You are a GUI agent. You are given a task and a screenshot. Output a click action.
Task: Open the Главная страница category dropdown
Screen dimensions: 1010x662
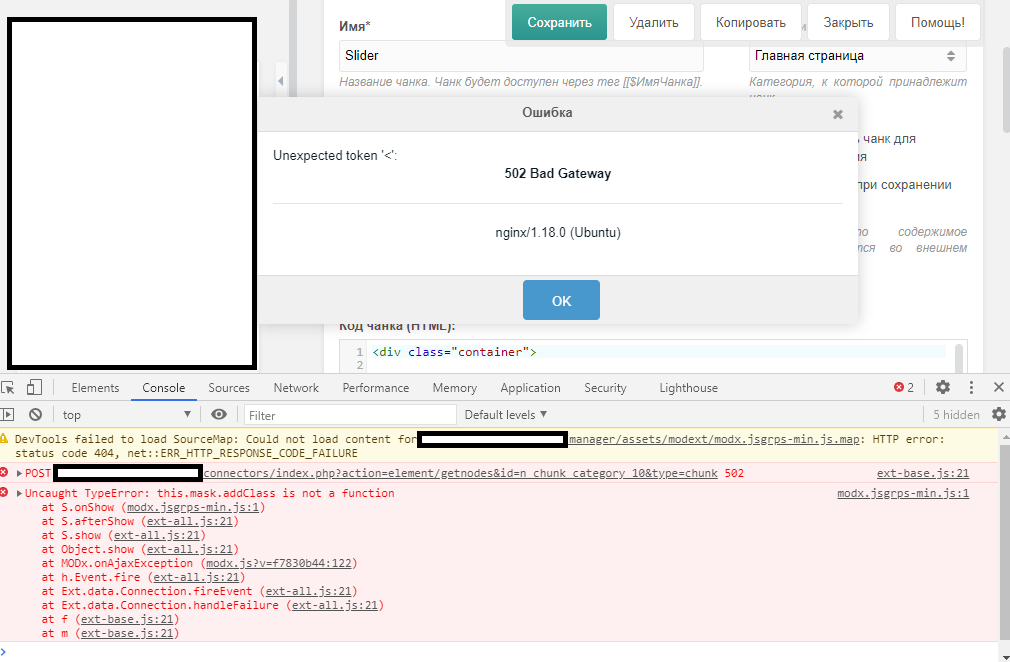click(x=857, y=56)
